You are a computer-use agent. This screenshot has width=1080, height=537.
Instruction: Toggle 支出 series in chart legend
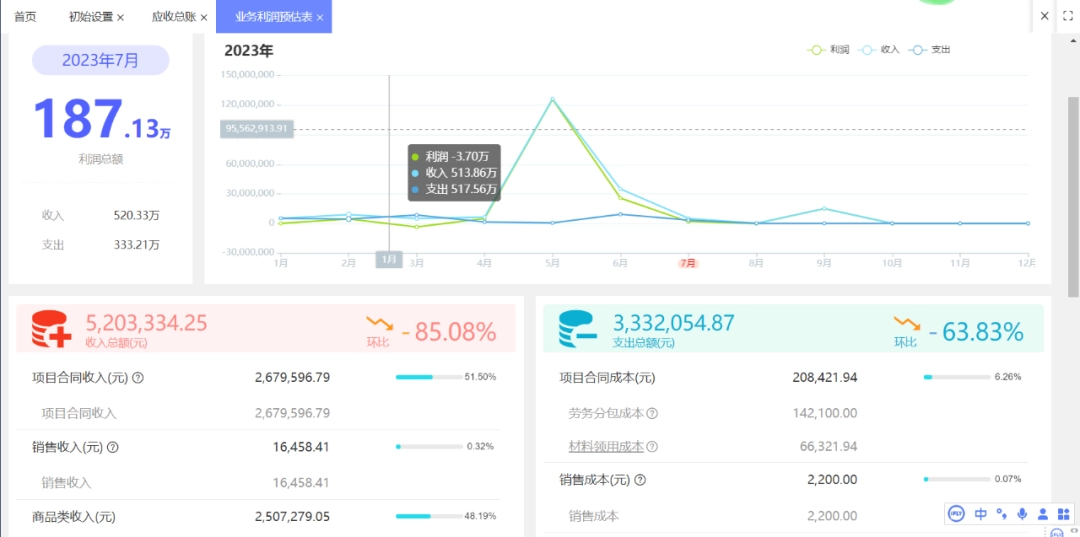coord(930,50)
